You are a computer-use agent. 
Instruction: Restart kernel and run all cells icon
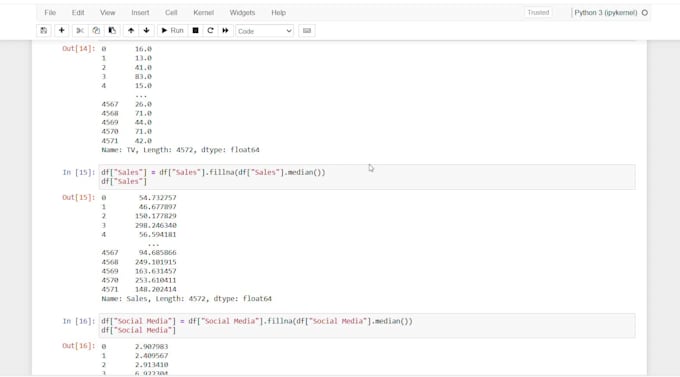coord(225,31)
